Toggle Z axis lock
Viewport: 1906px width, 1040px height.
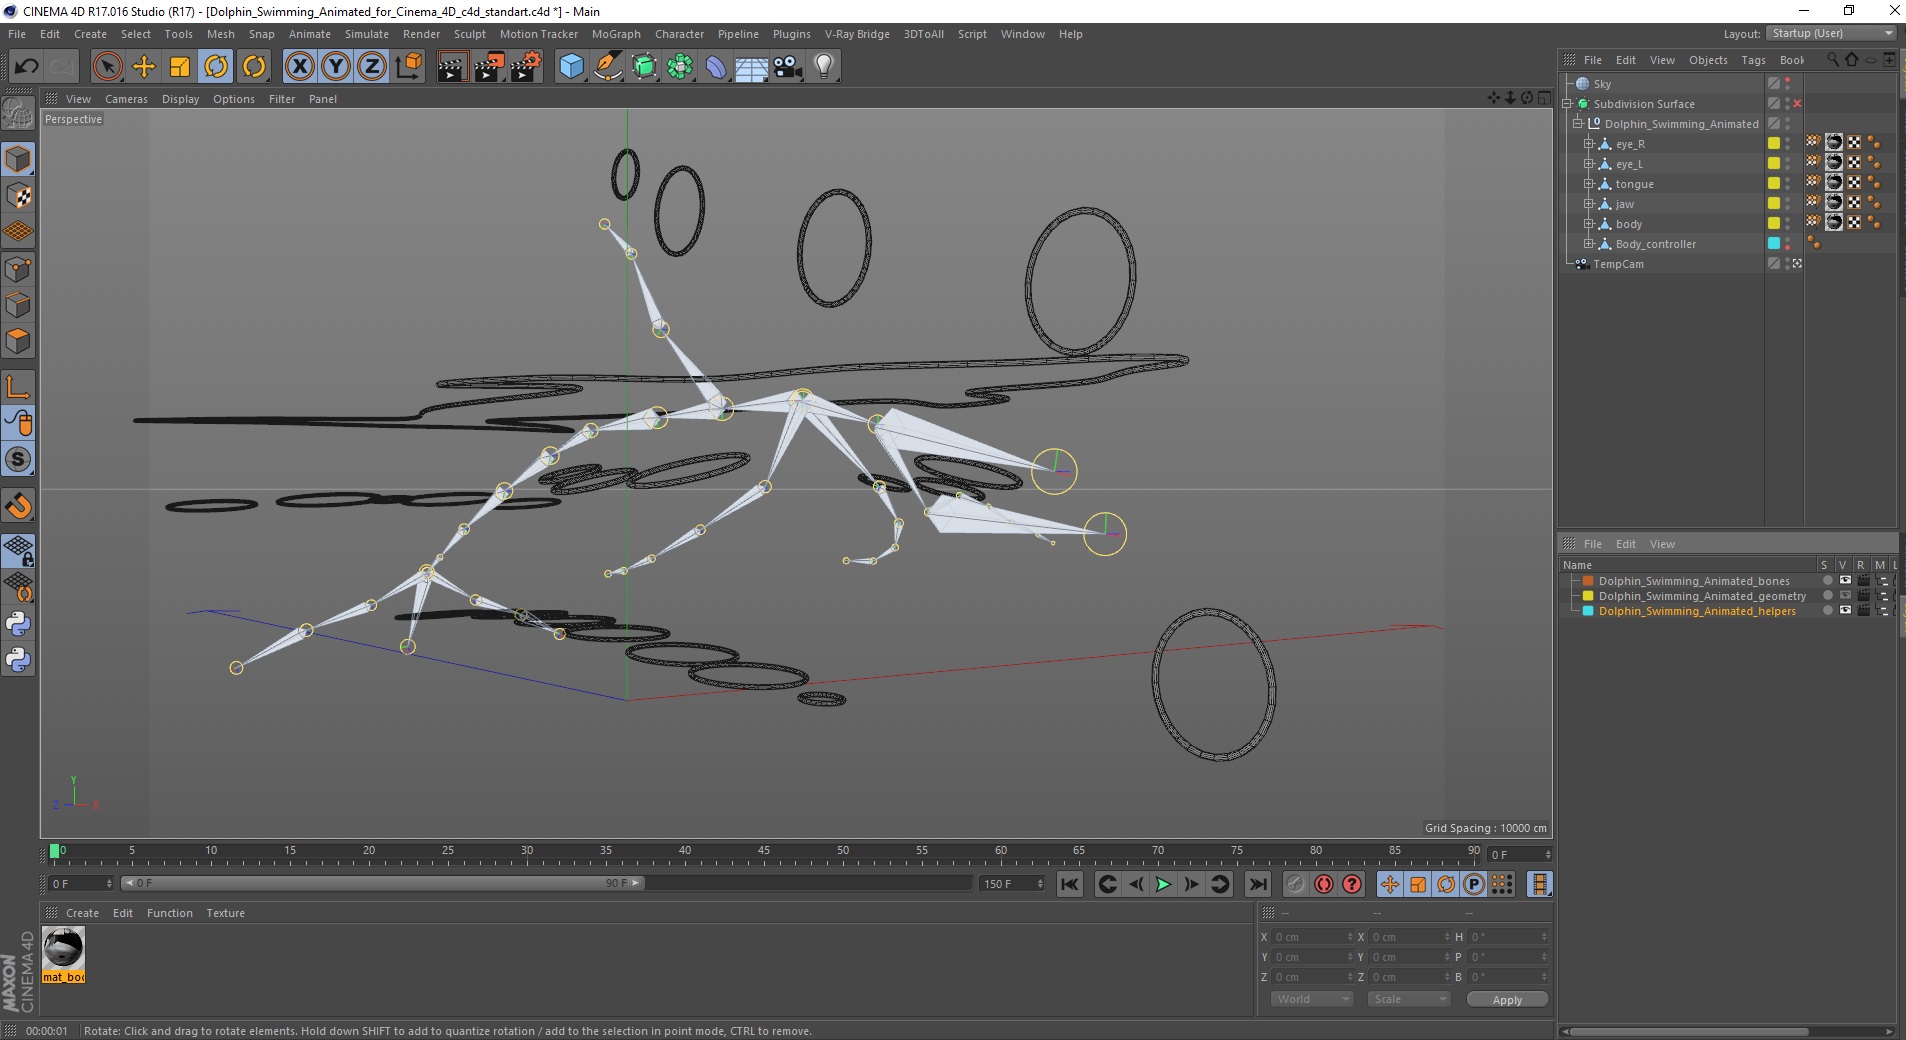(x=371, y=67)
